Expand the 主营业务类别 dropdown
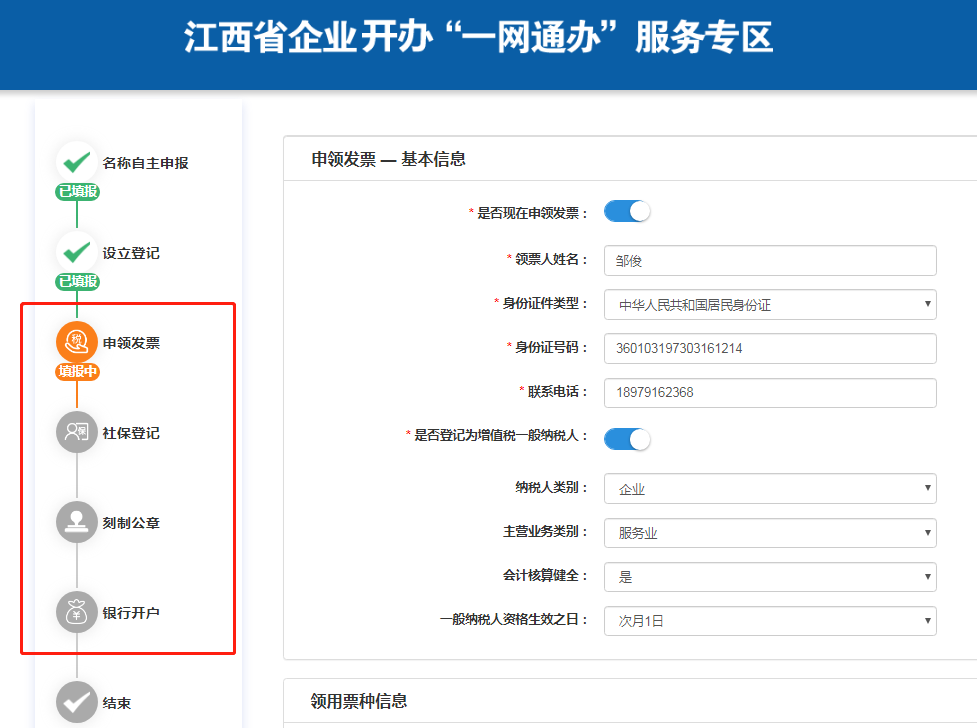This screenshot has height=728, width=977. point(770,533)
